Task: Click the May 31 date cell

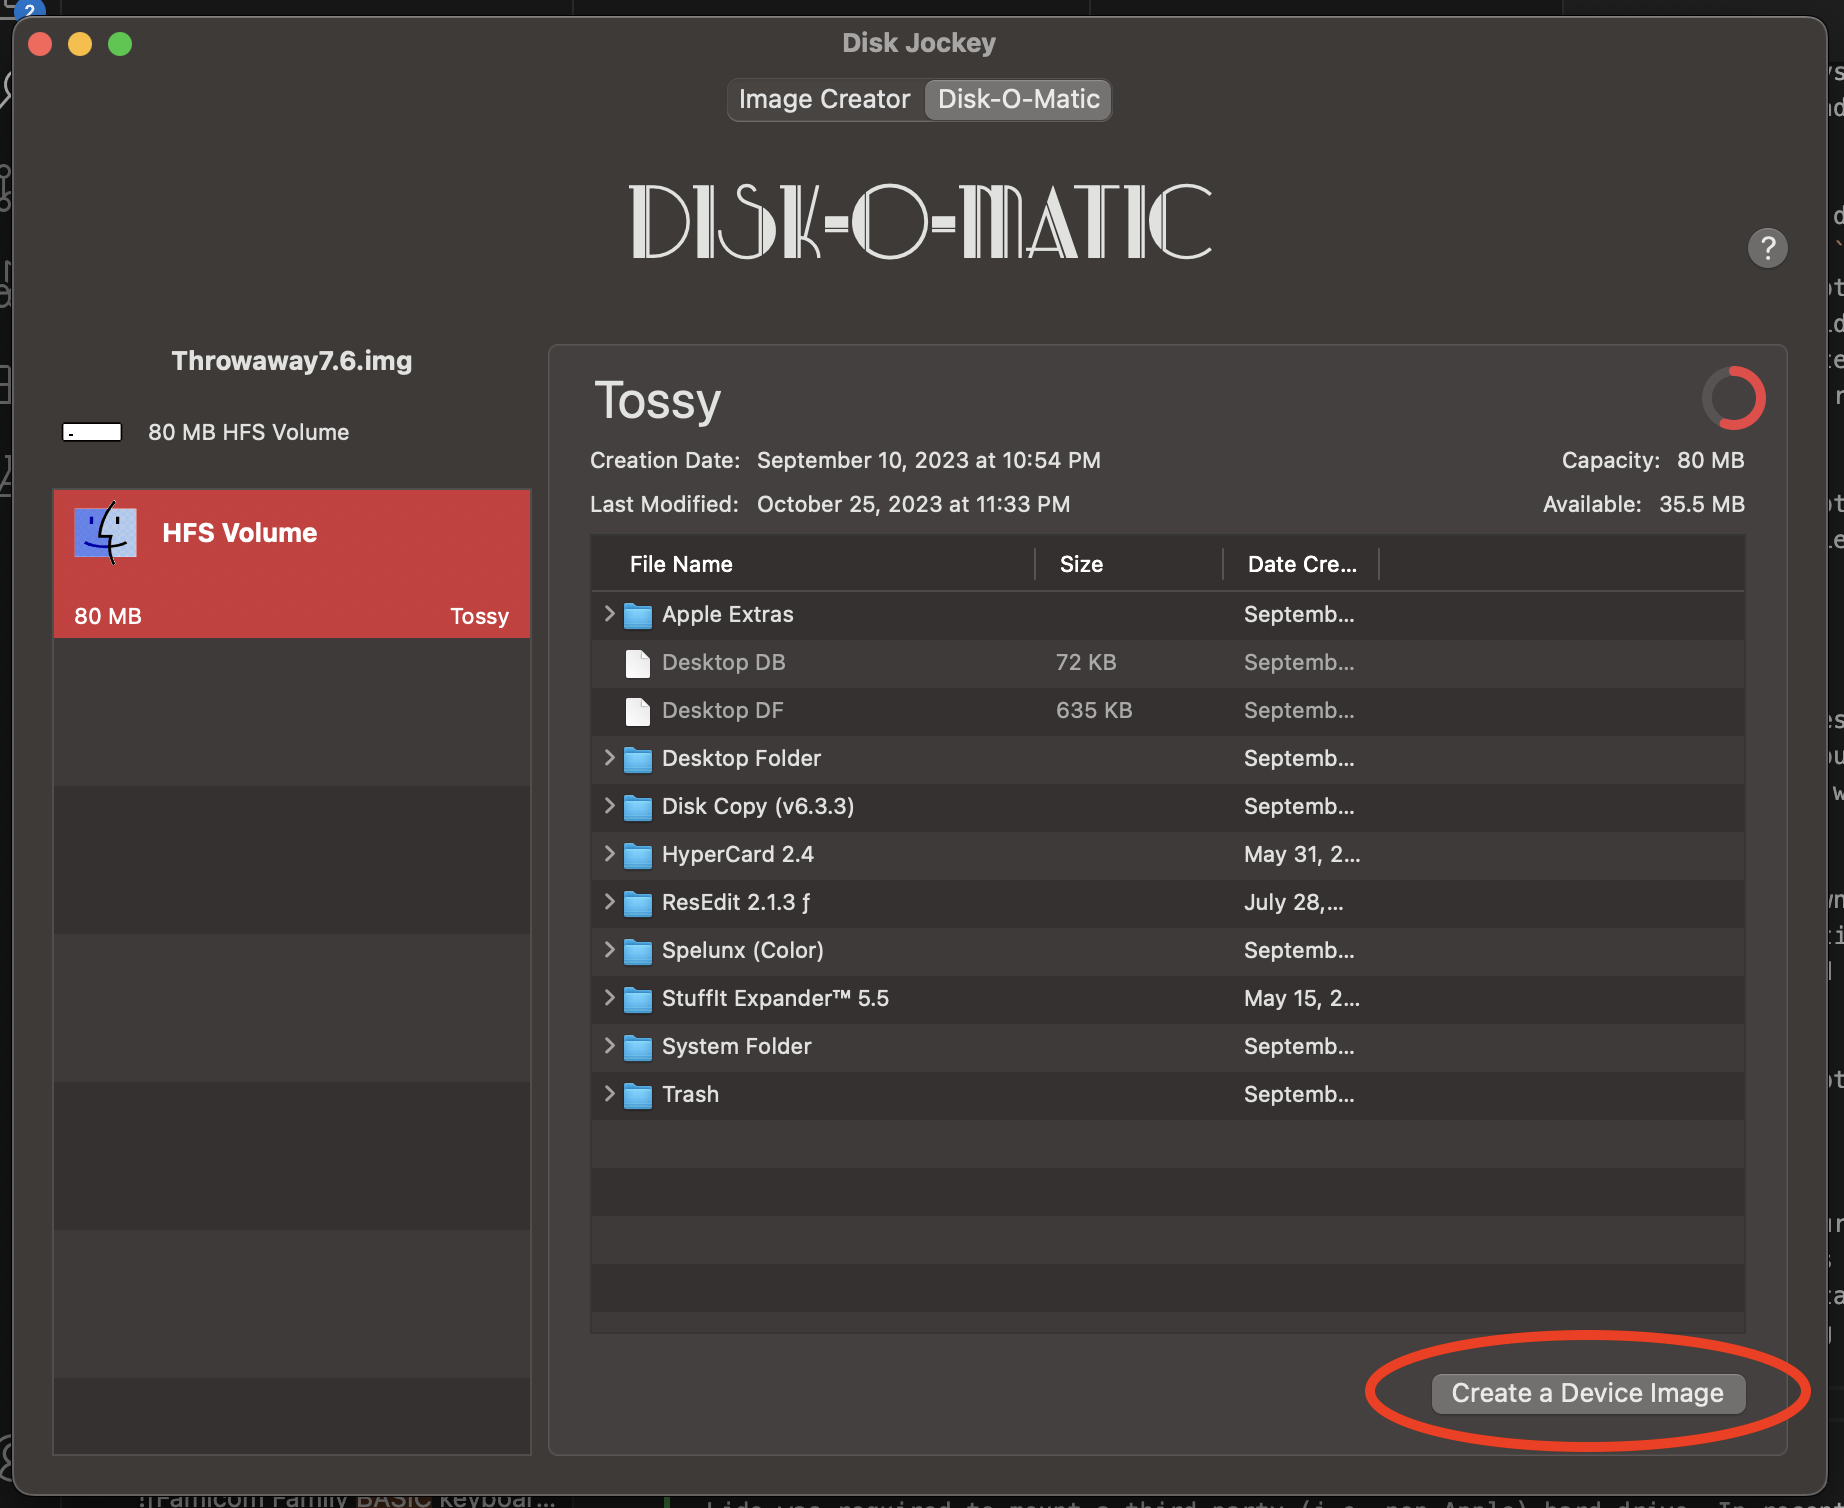Action: (1302, 854)
